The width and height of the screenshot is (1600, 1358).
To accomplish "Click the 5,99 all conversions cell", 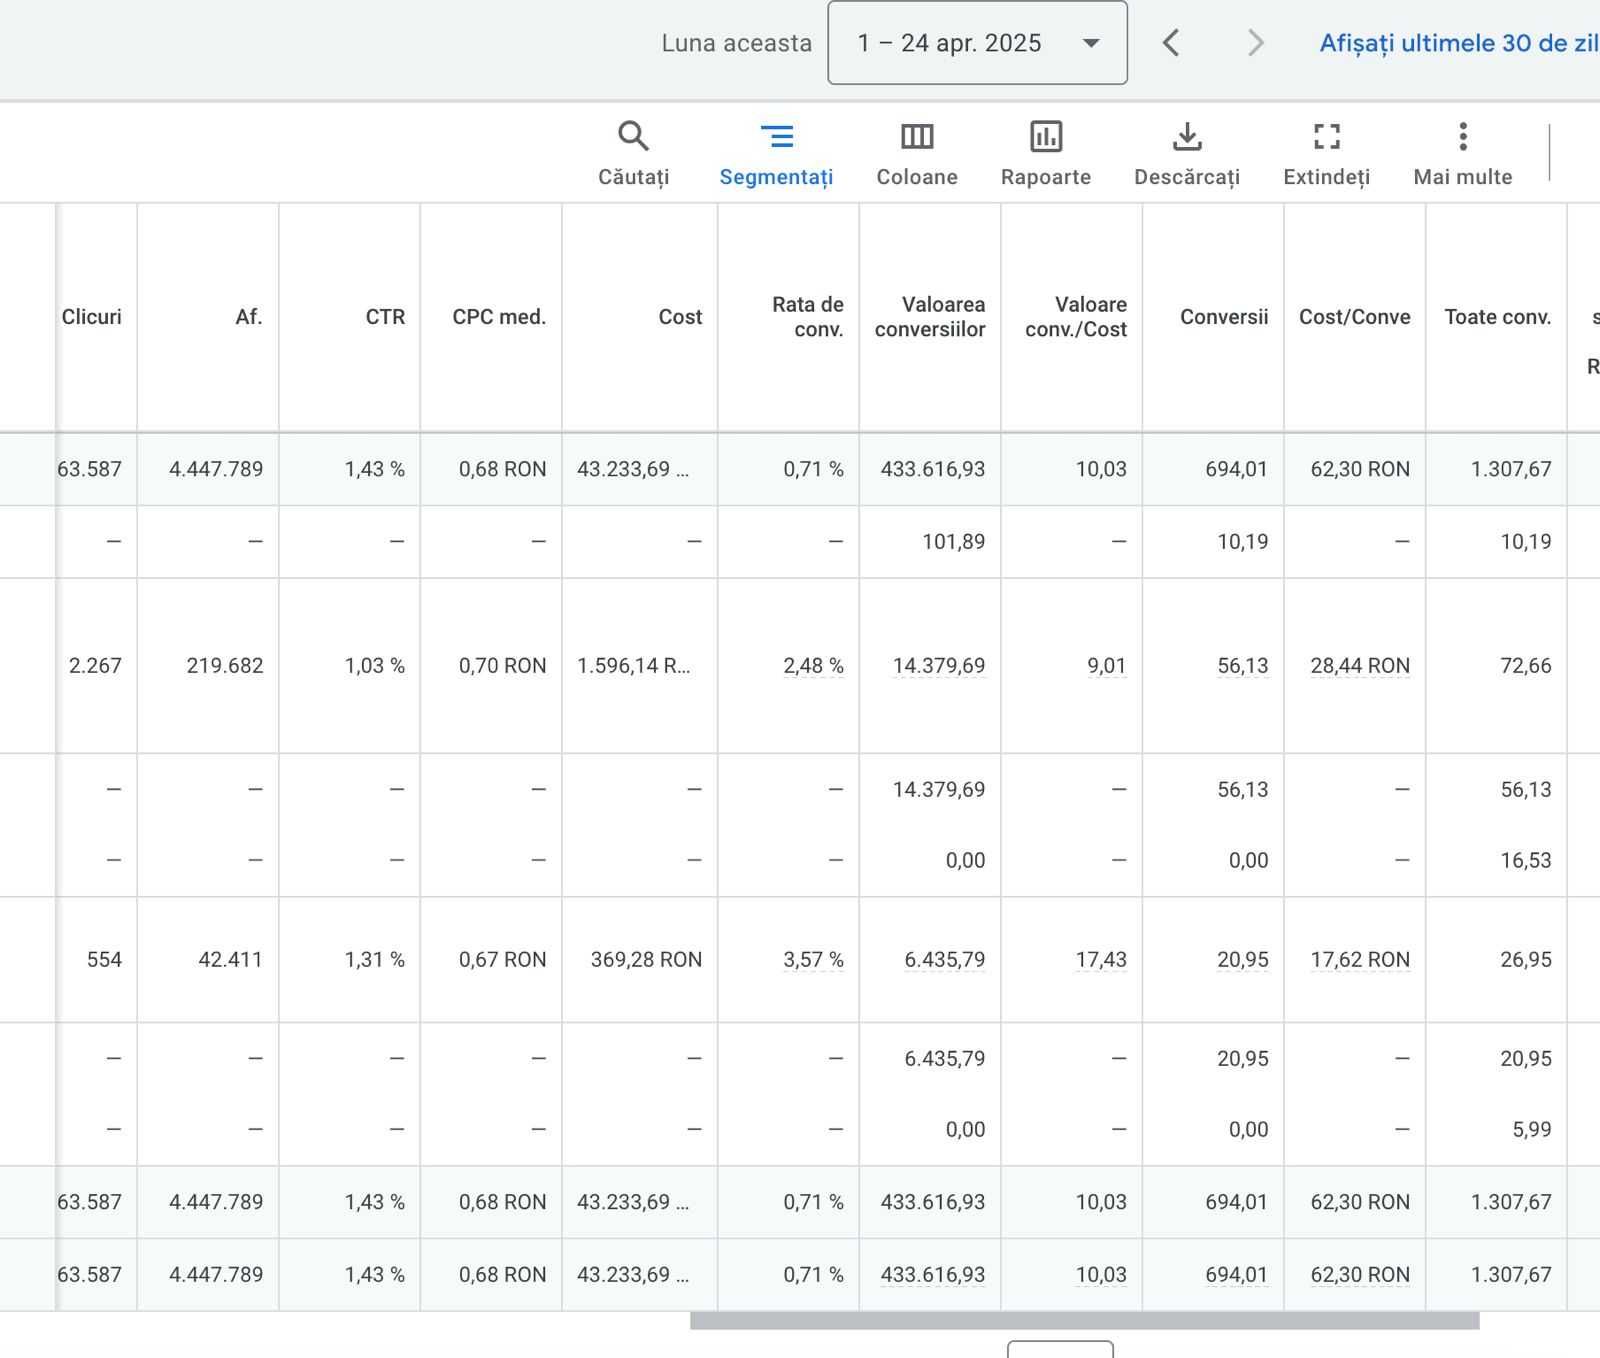I will pyautogui.click(x=1532, y=1130).
